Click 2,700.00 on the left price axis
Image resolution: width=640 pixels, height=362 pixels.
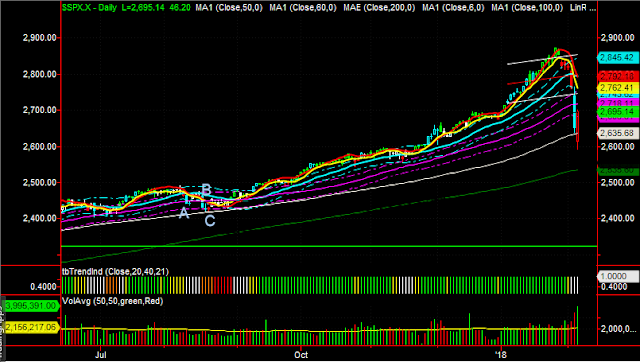40,110
